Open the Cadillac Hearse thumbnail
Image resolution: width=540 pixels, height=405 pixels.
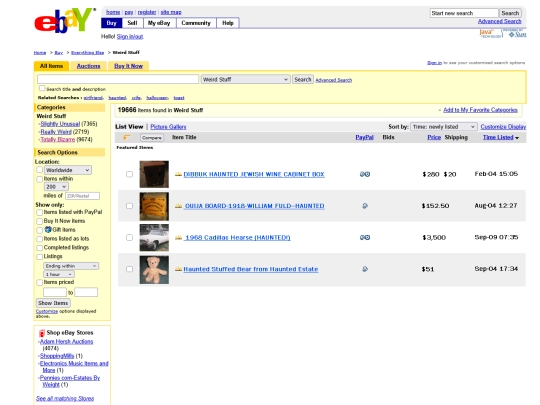click(x=154, y=238)
